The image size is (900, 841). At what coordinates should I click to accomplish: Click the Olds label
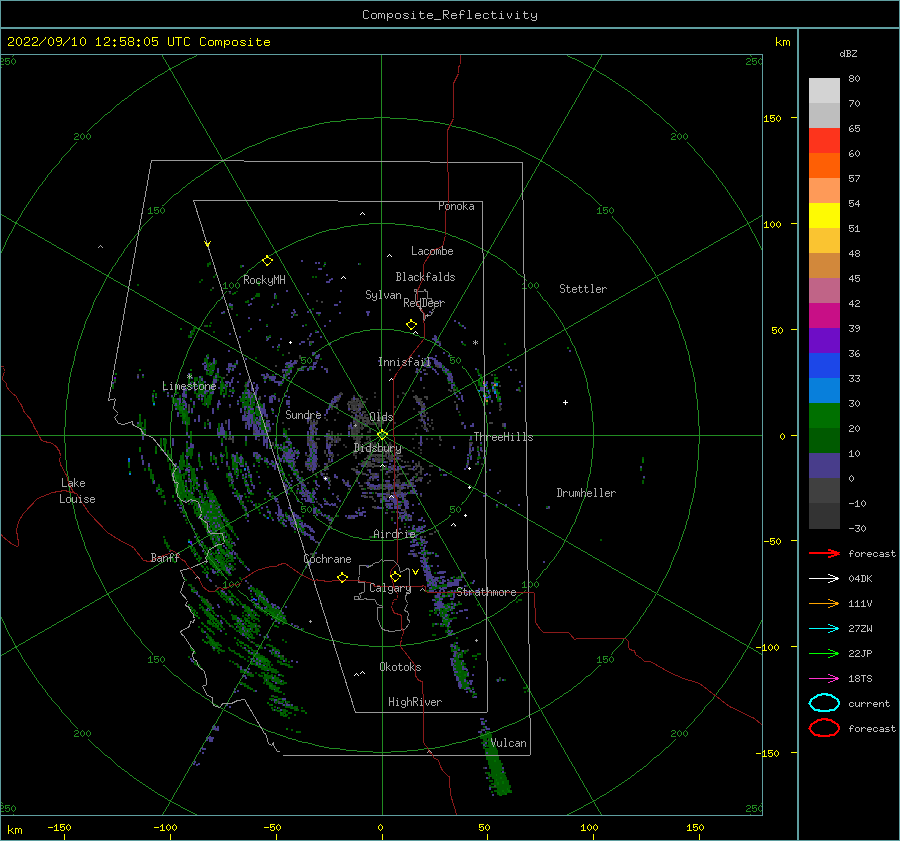381,417
